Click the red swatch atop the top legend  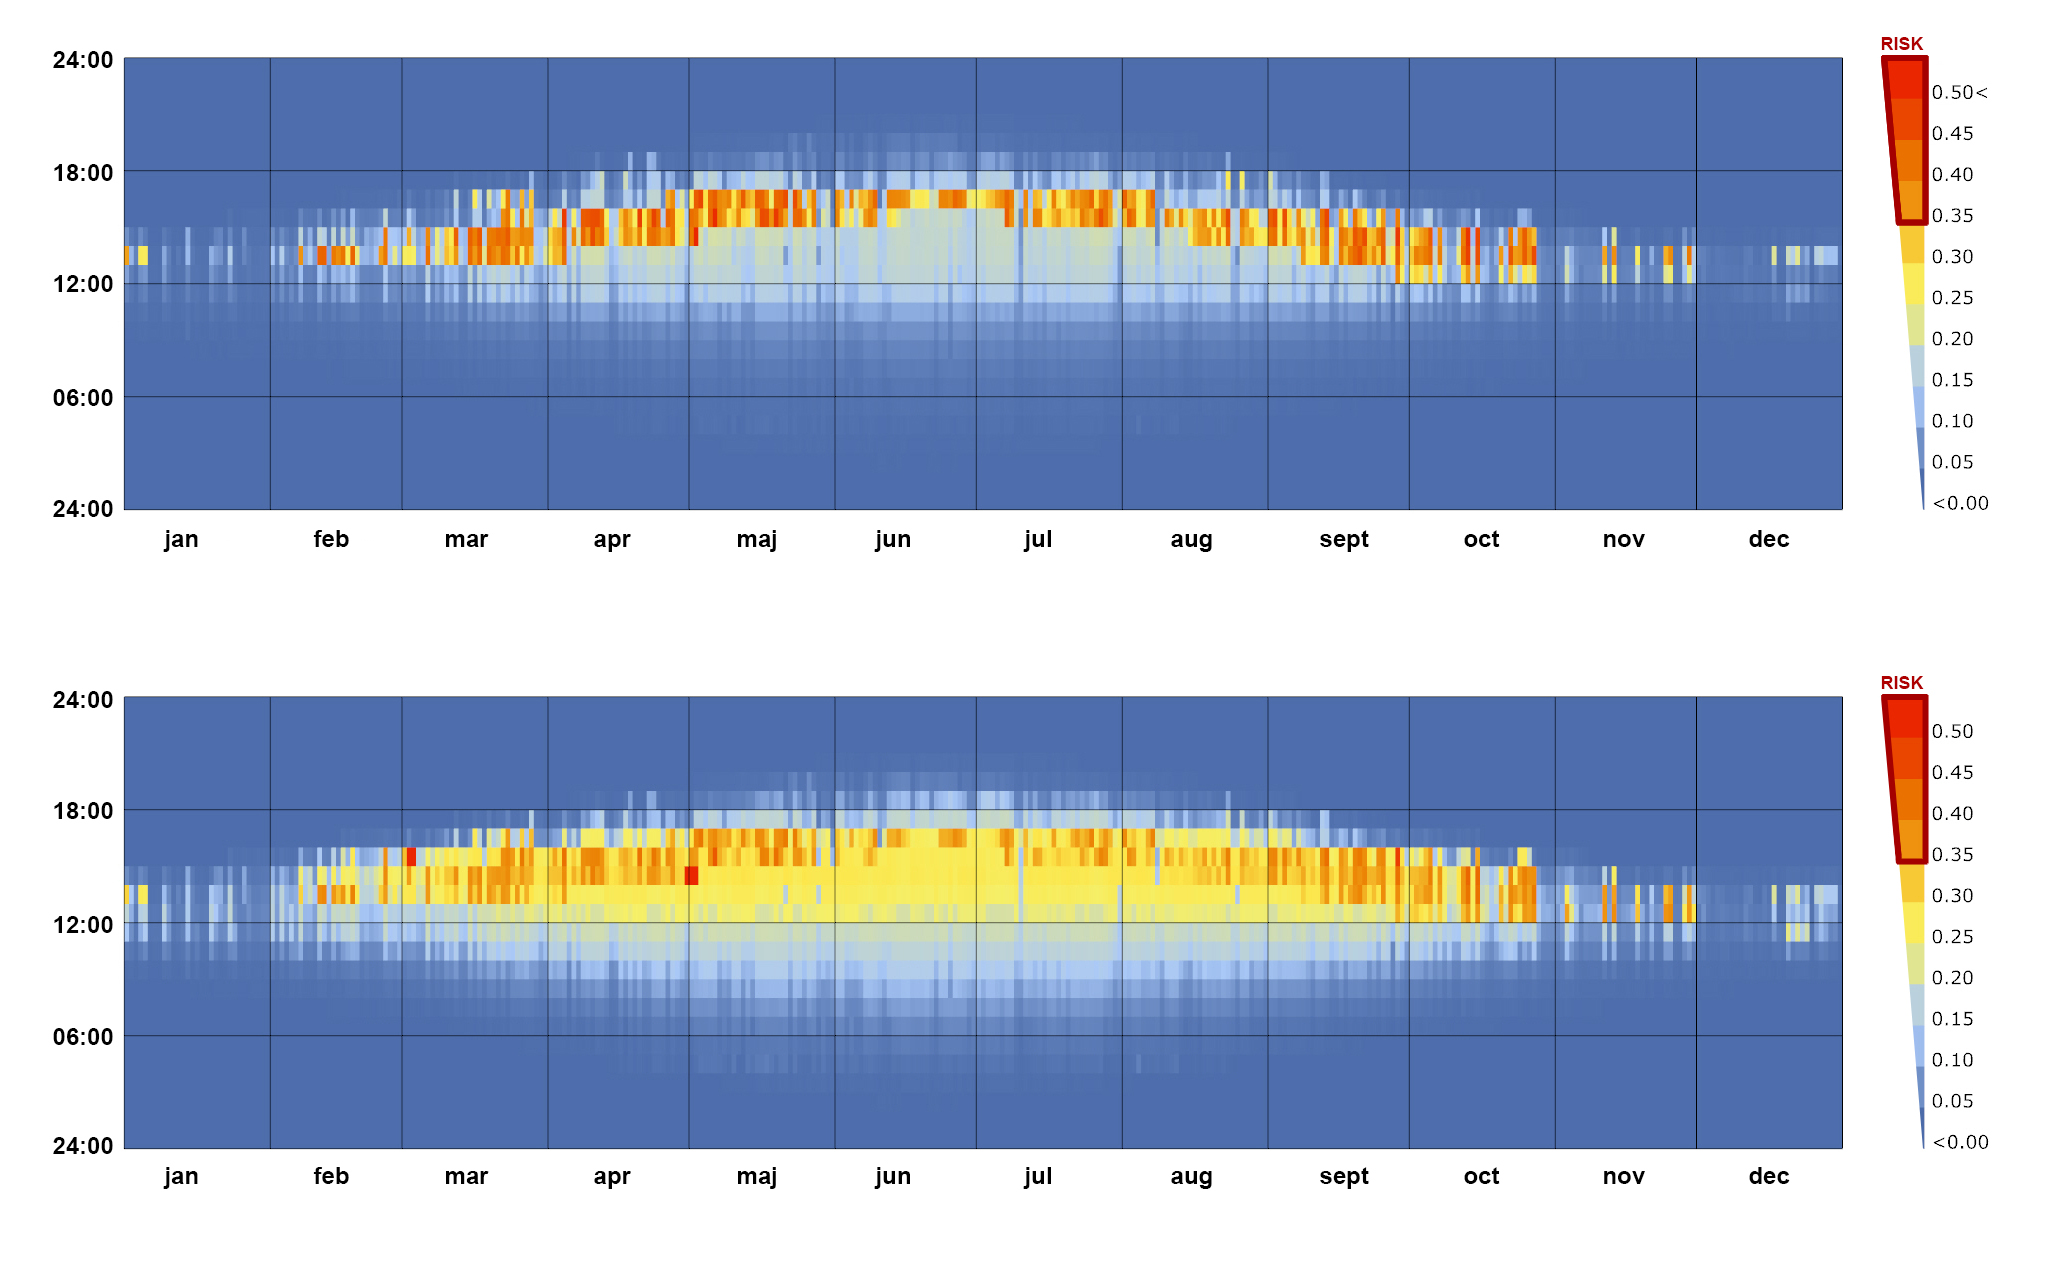click(x=1905, y=79)
